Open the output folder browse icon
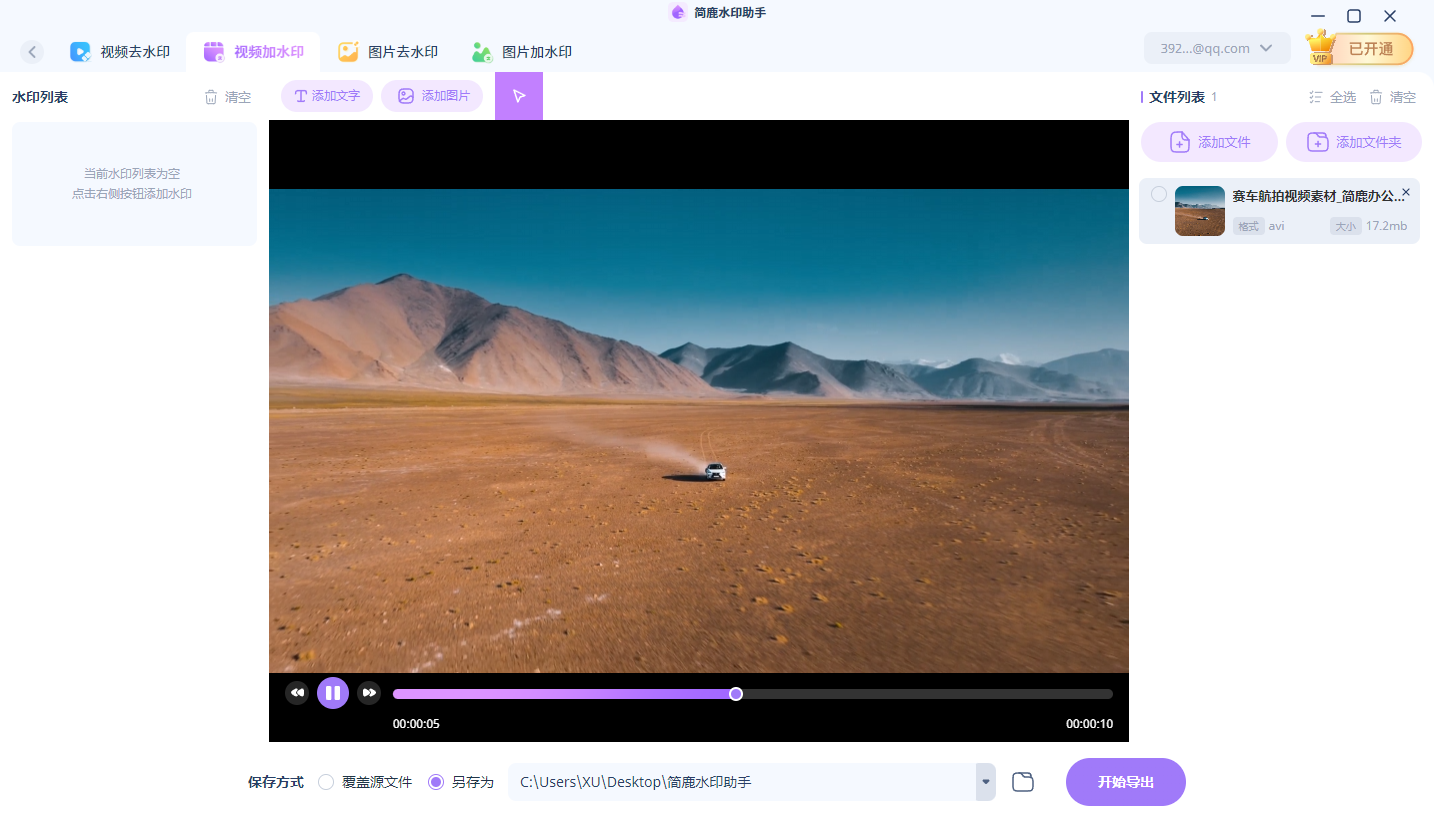1434x822 pixels. click(x=1022, y=782)
